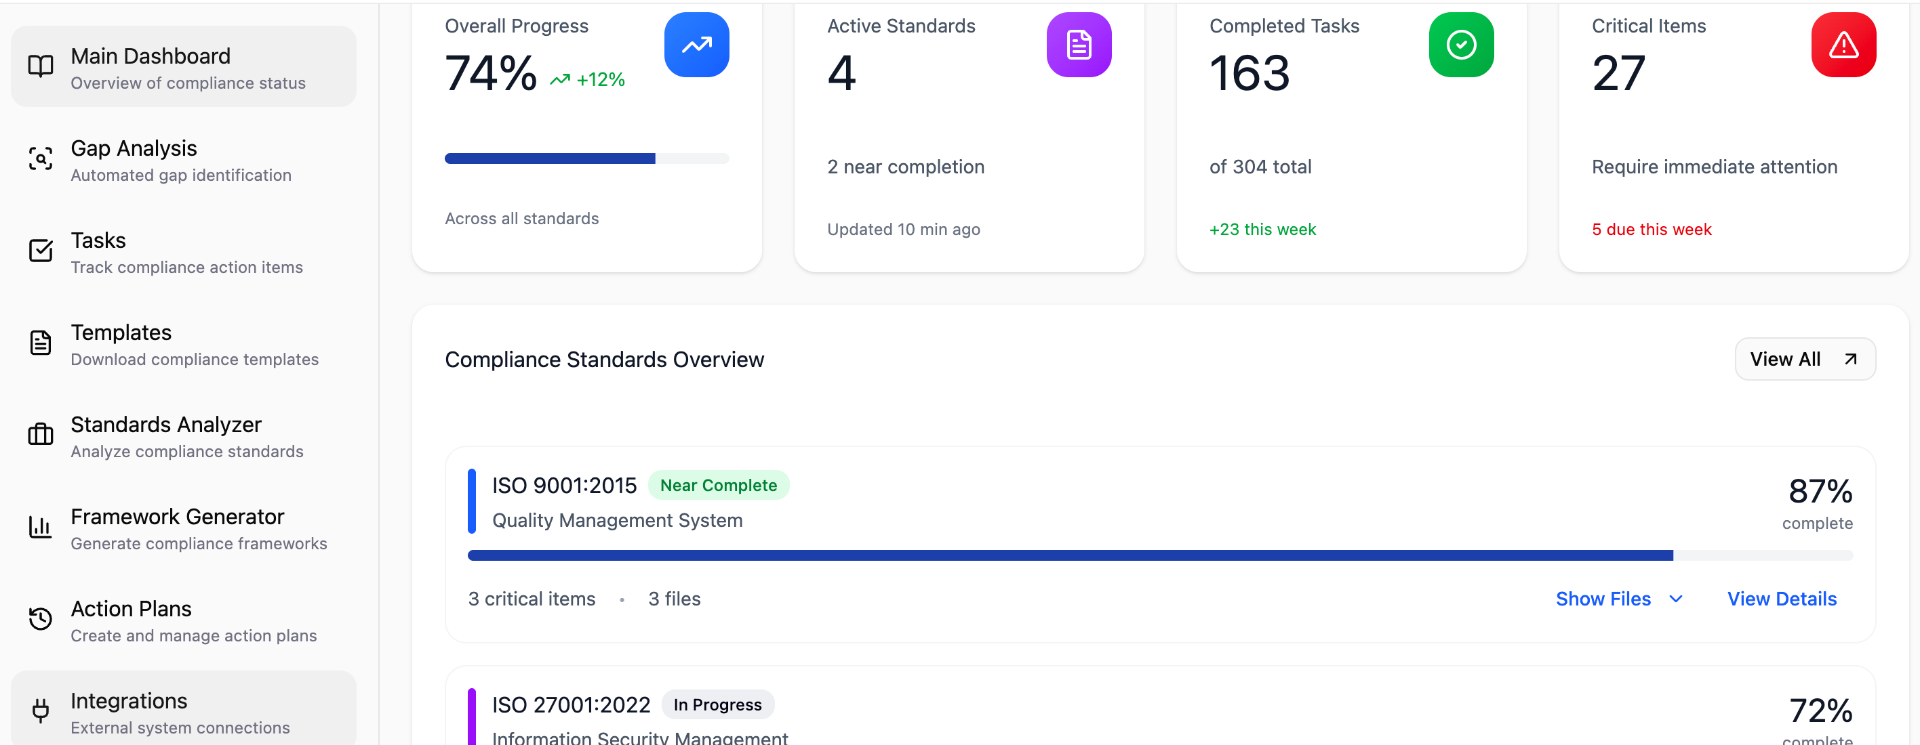
Task: Click the '3 files' label
Action: [674, 599]
